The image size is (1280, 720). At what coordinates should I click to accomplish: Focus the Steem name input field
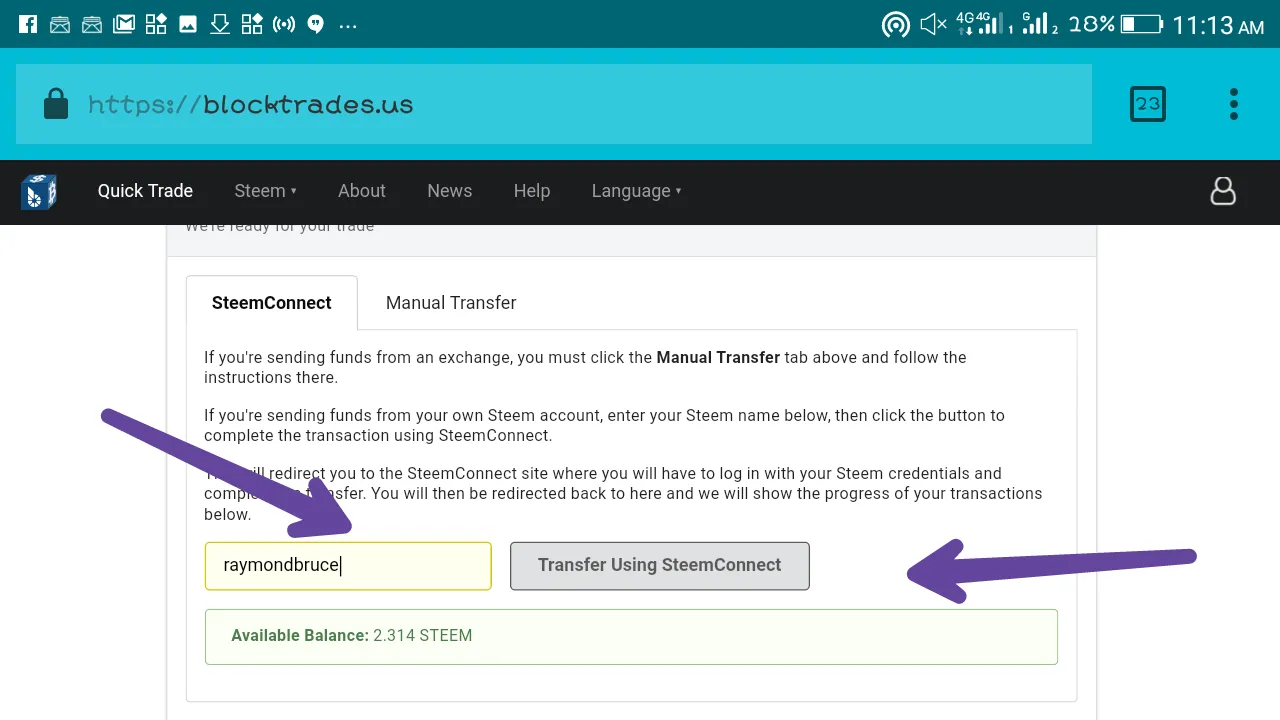tap(348, 565)
